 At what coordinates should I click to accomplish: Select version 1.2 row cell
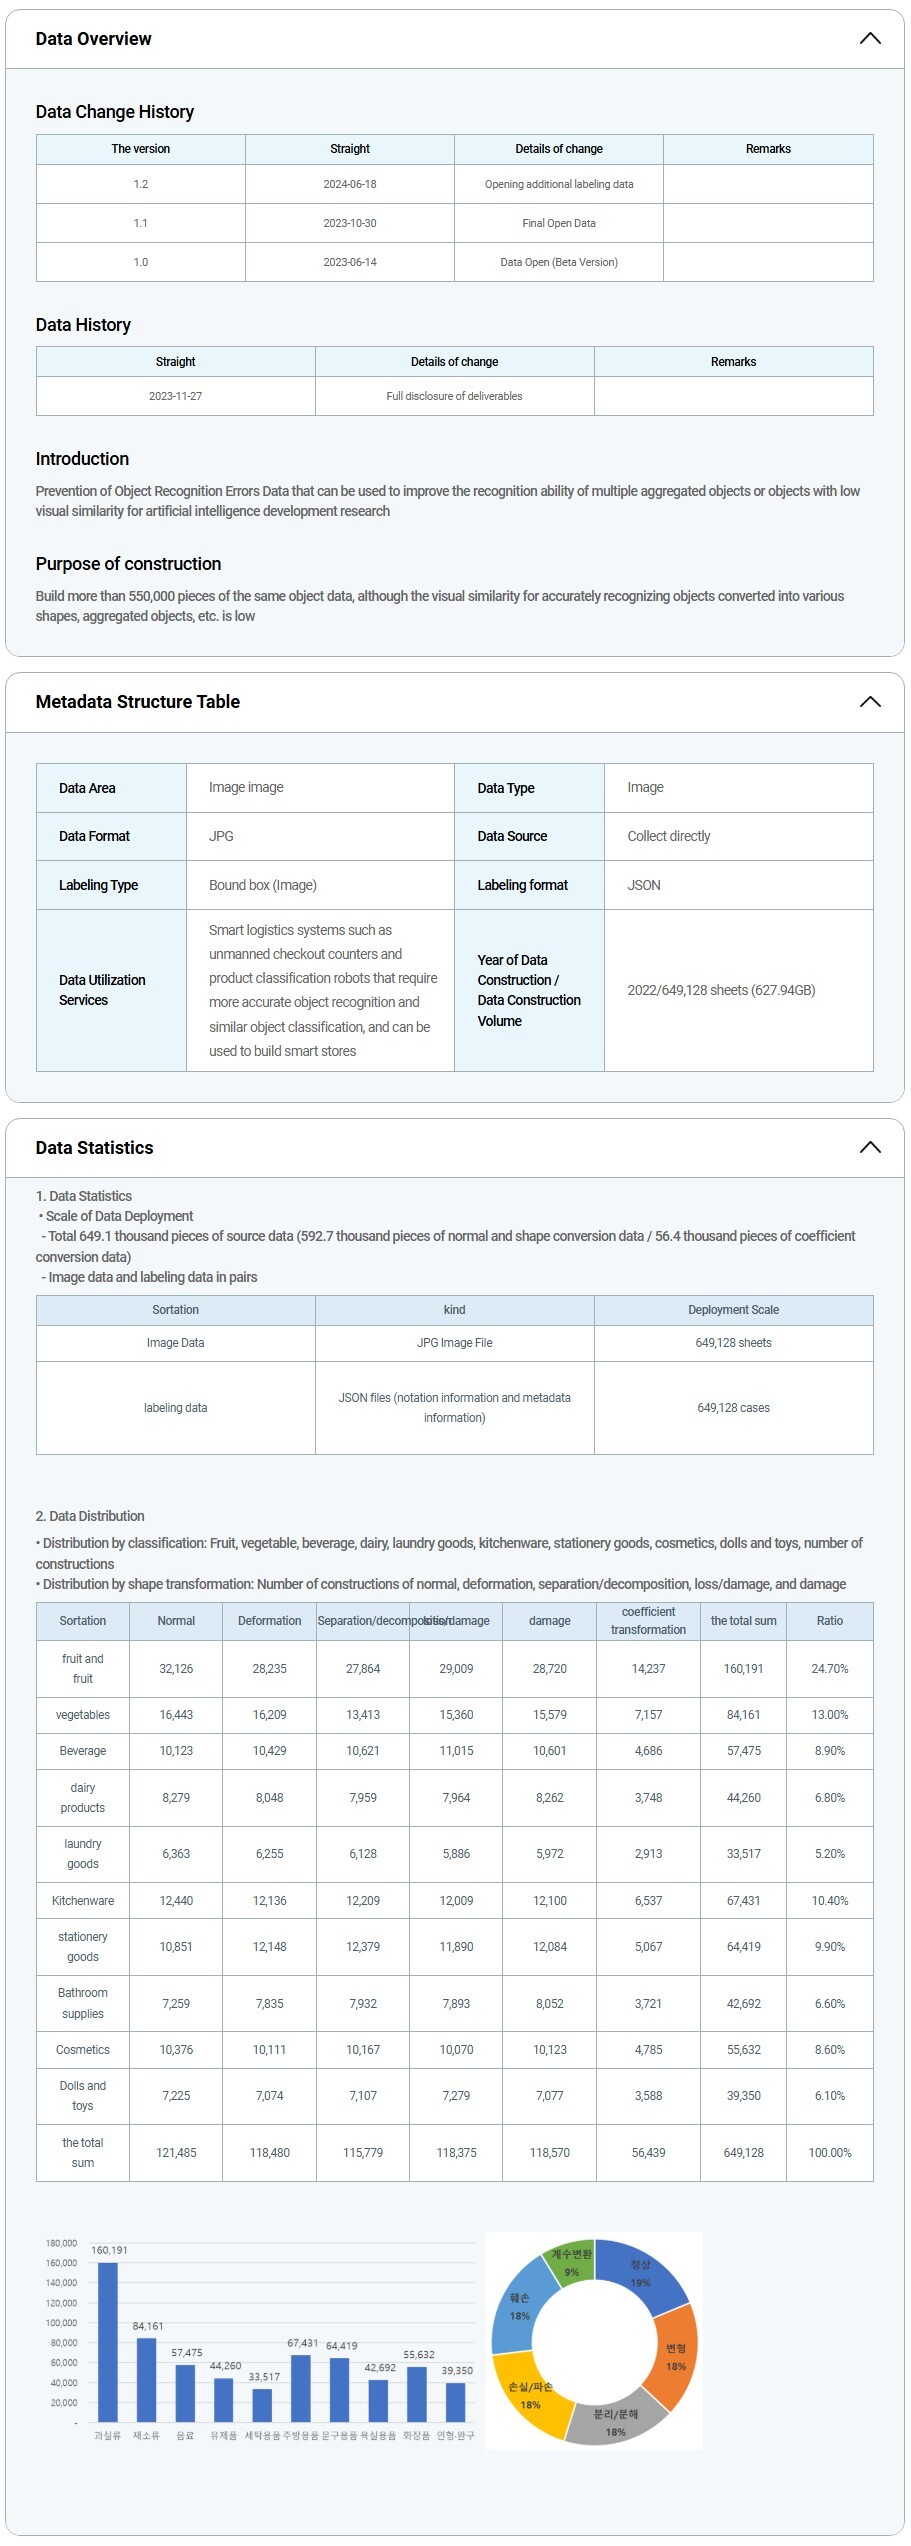[x=141, y=184]
